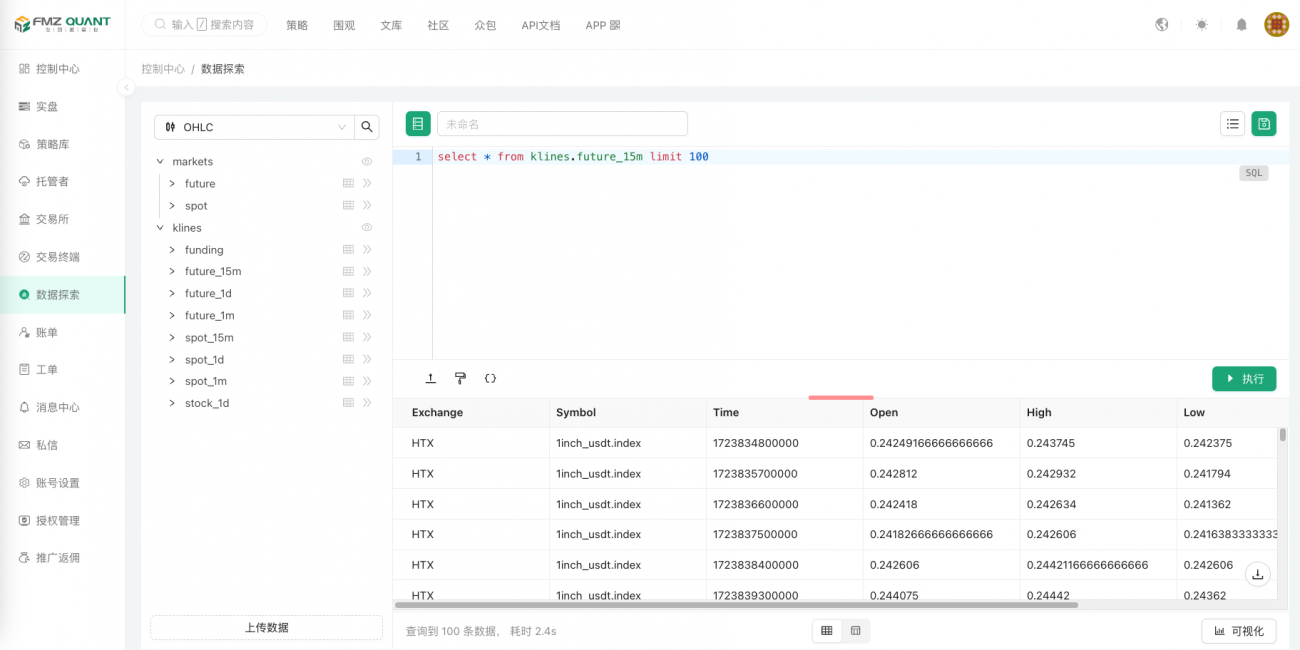1300x650 pixels.
Task: Click the 上传数据 button
Action: click(266, 627)
